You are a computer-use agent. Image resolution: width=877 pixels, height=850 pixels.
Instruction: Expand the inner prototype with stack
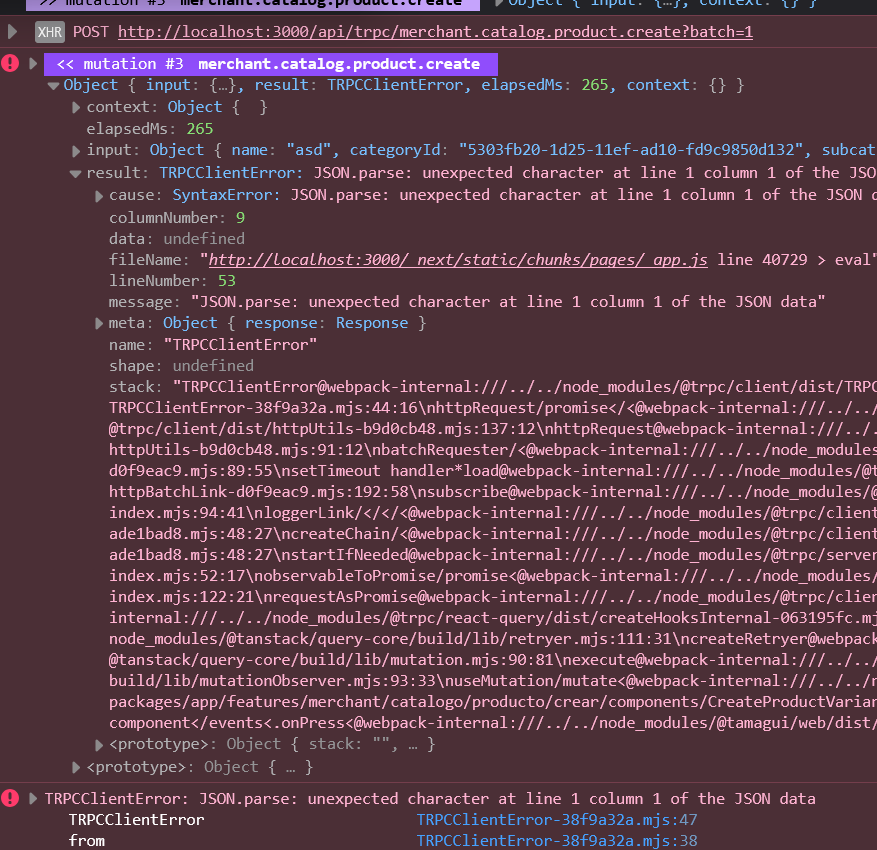pos(99,744)
